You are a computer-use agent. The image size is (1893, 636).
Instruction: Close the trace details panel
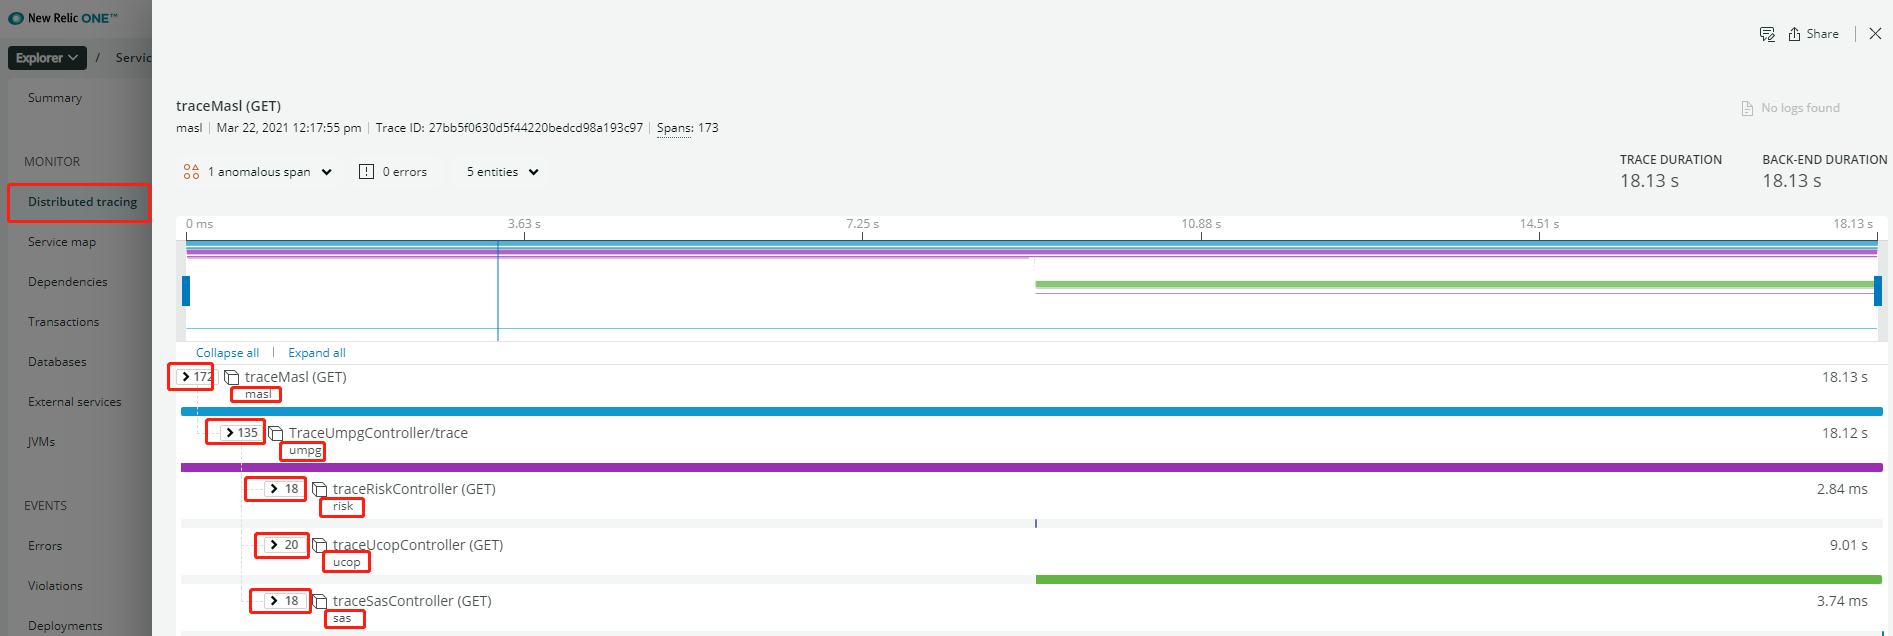click(x=1875, y=34)
